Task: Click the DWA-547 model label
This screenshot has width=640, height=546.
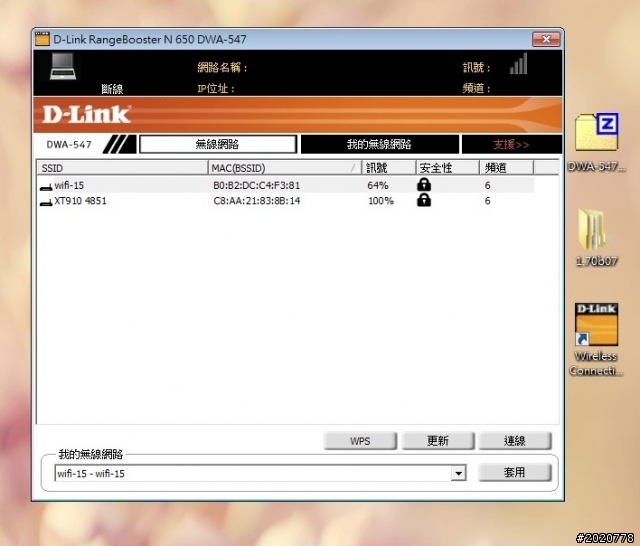Action: (69, 144)
